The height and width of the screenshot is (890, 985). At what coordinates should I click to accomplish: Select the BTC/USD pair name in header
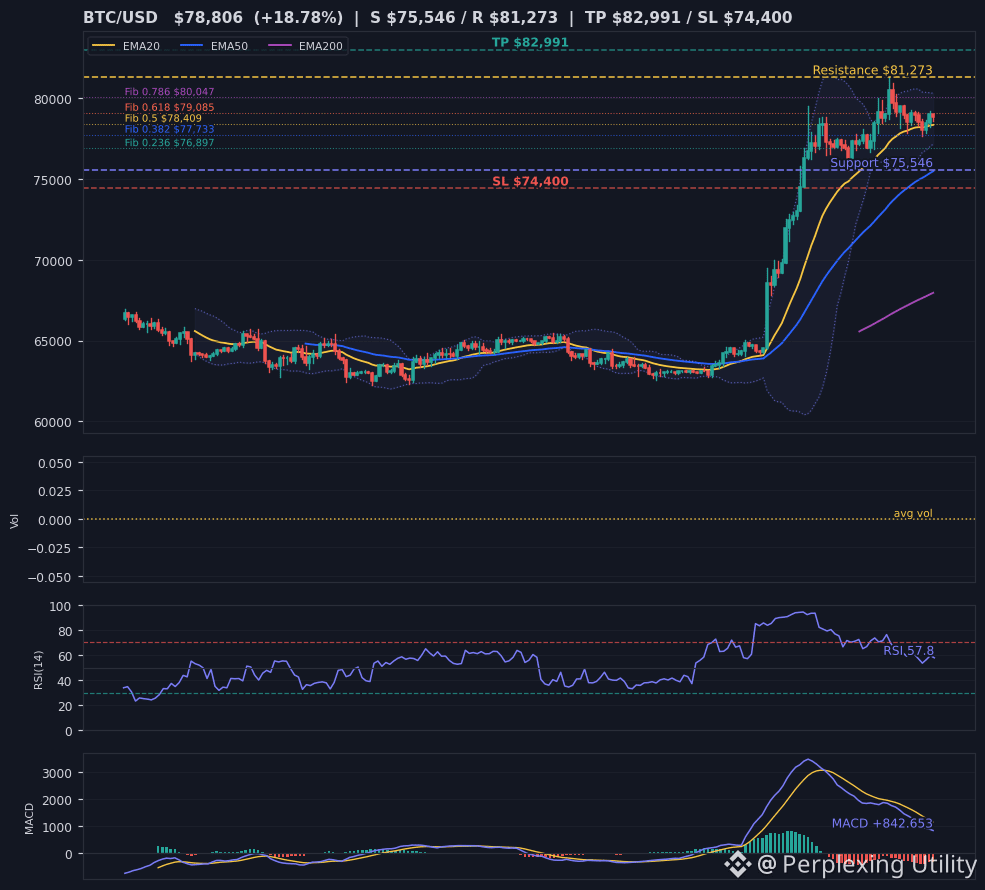[x=121, y=18]
